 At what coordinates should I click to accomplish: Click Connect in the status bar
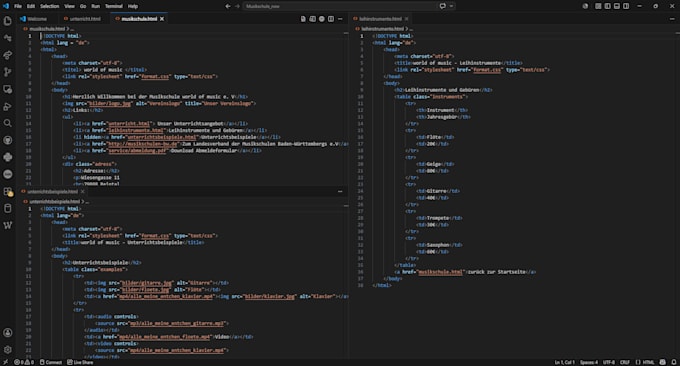coord(51,362)
